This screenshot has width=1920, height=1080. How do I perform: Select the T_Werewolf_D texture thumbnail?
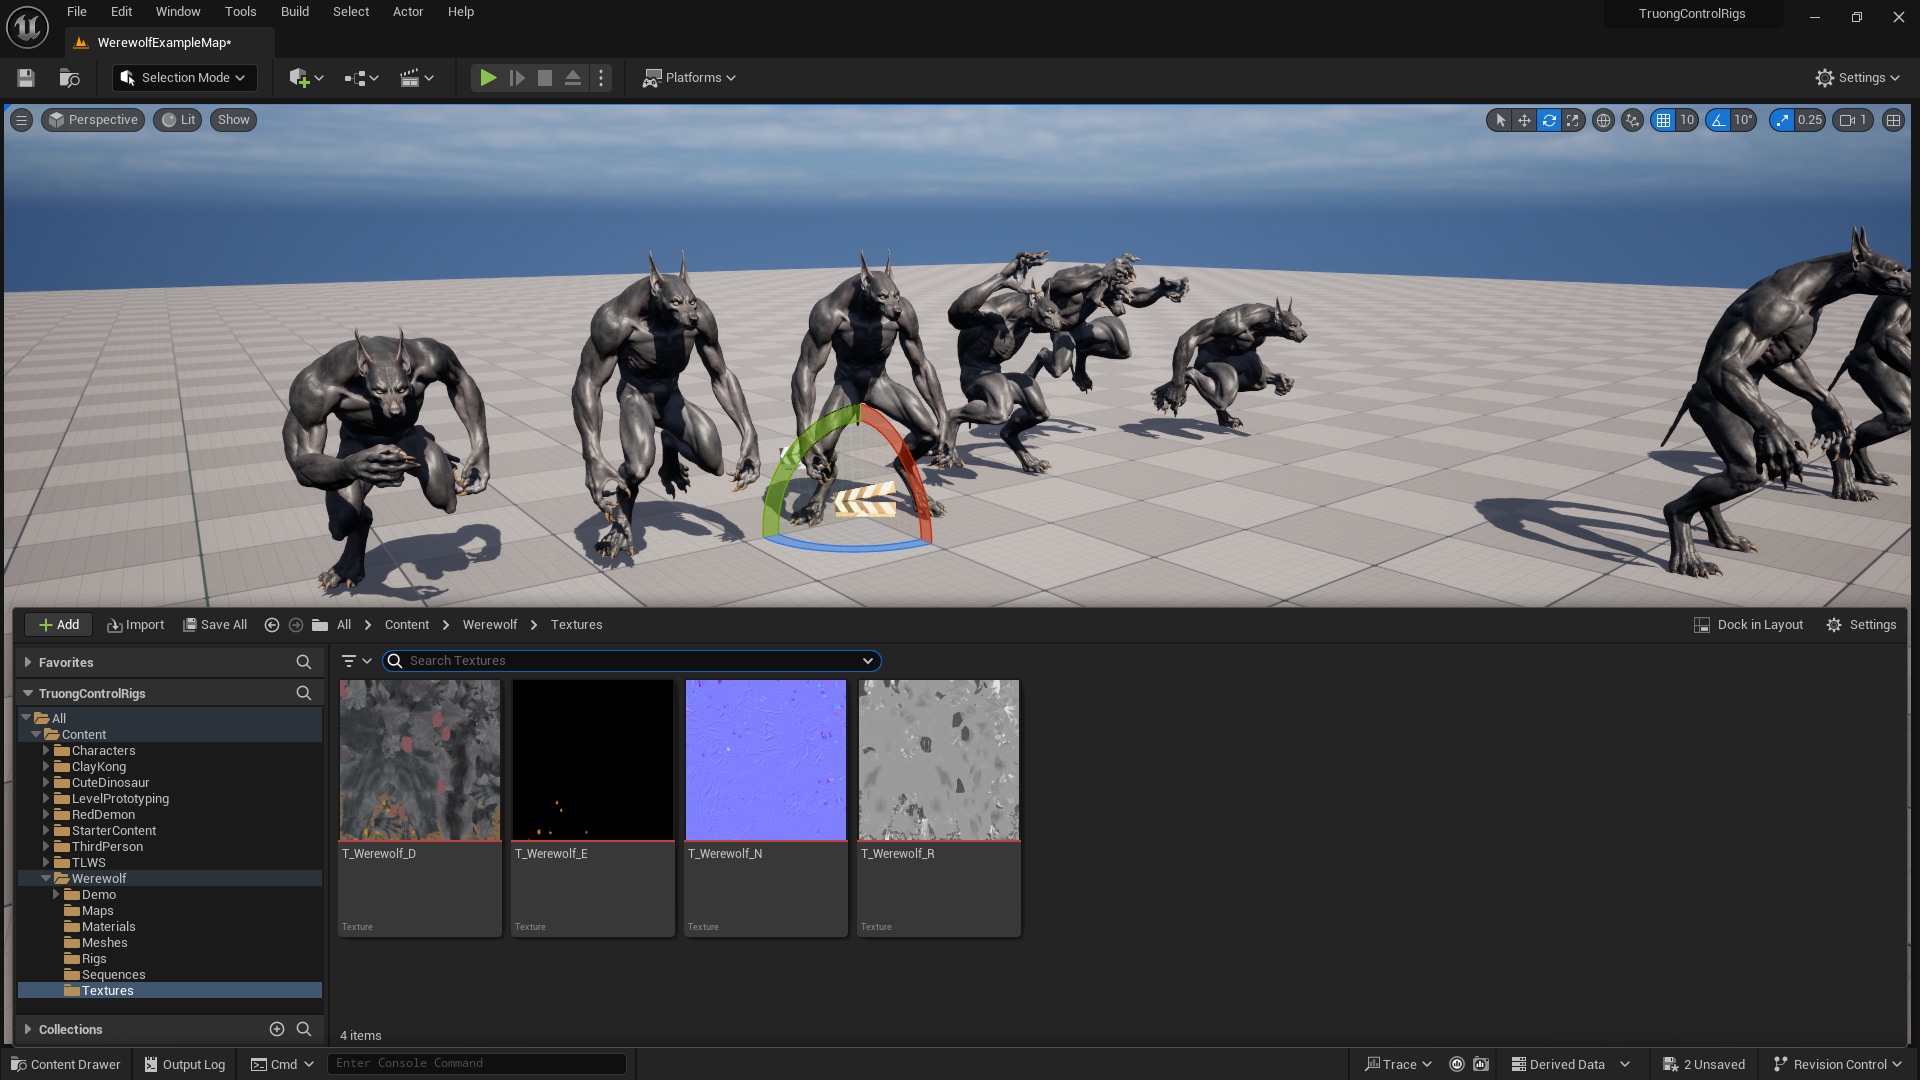click(x=420, y=760)
